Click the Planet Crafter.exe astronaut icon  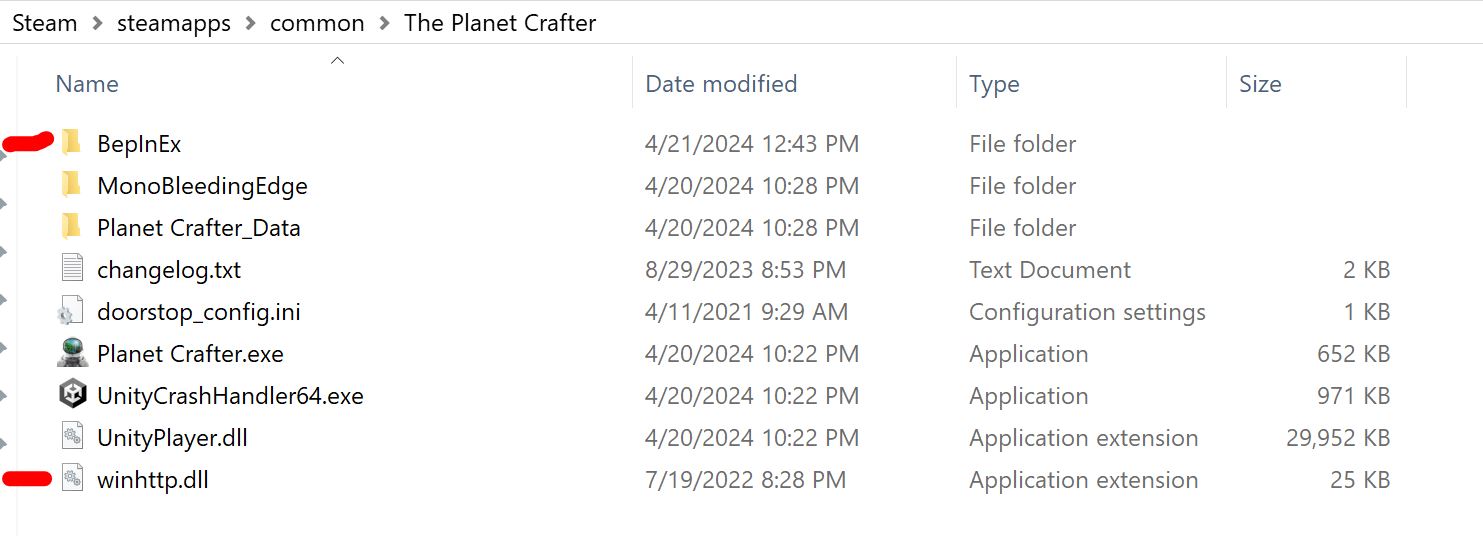coord(71,354)
